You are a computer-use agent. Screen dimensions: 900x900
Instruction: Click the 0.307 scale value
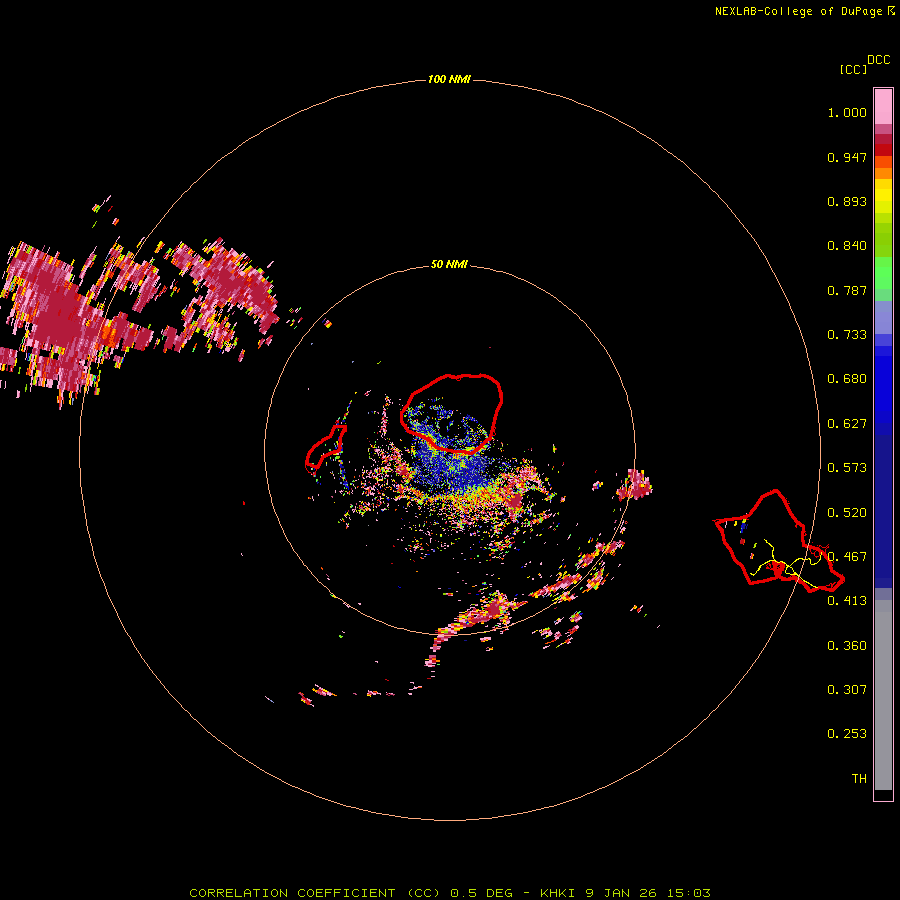[x=847, y=690]
